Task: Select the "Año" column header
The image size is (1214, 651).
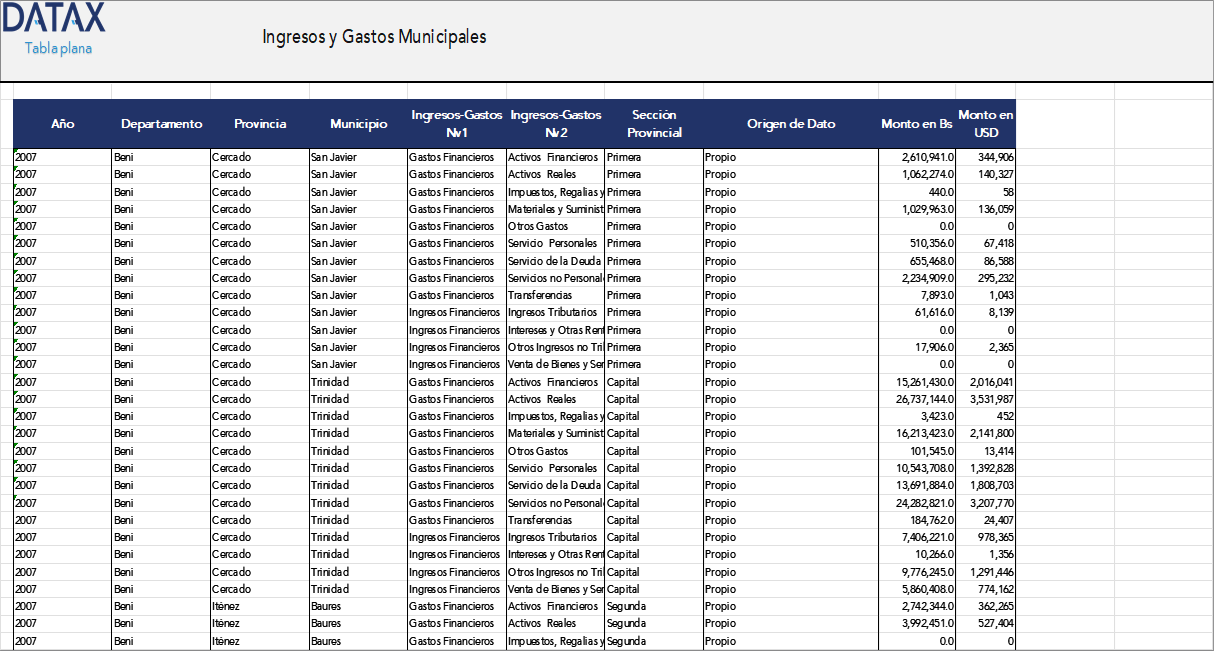Action: [x=62, y=124]
